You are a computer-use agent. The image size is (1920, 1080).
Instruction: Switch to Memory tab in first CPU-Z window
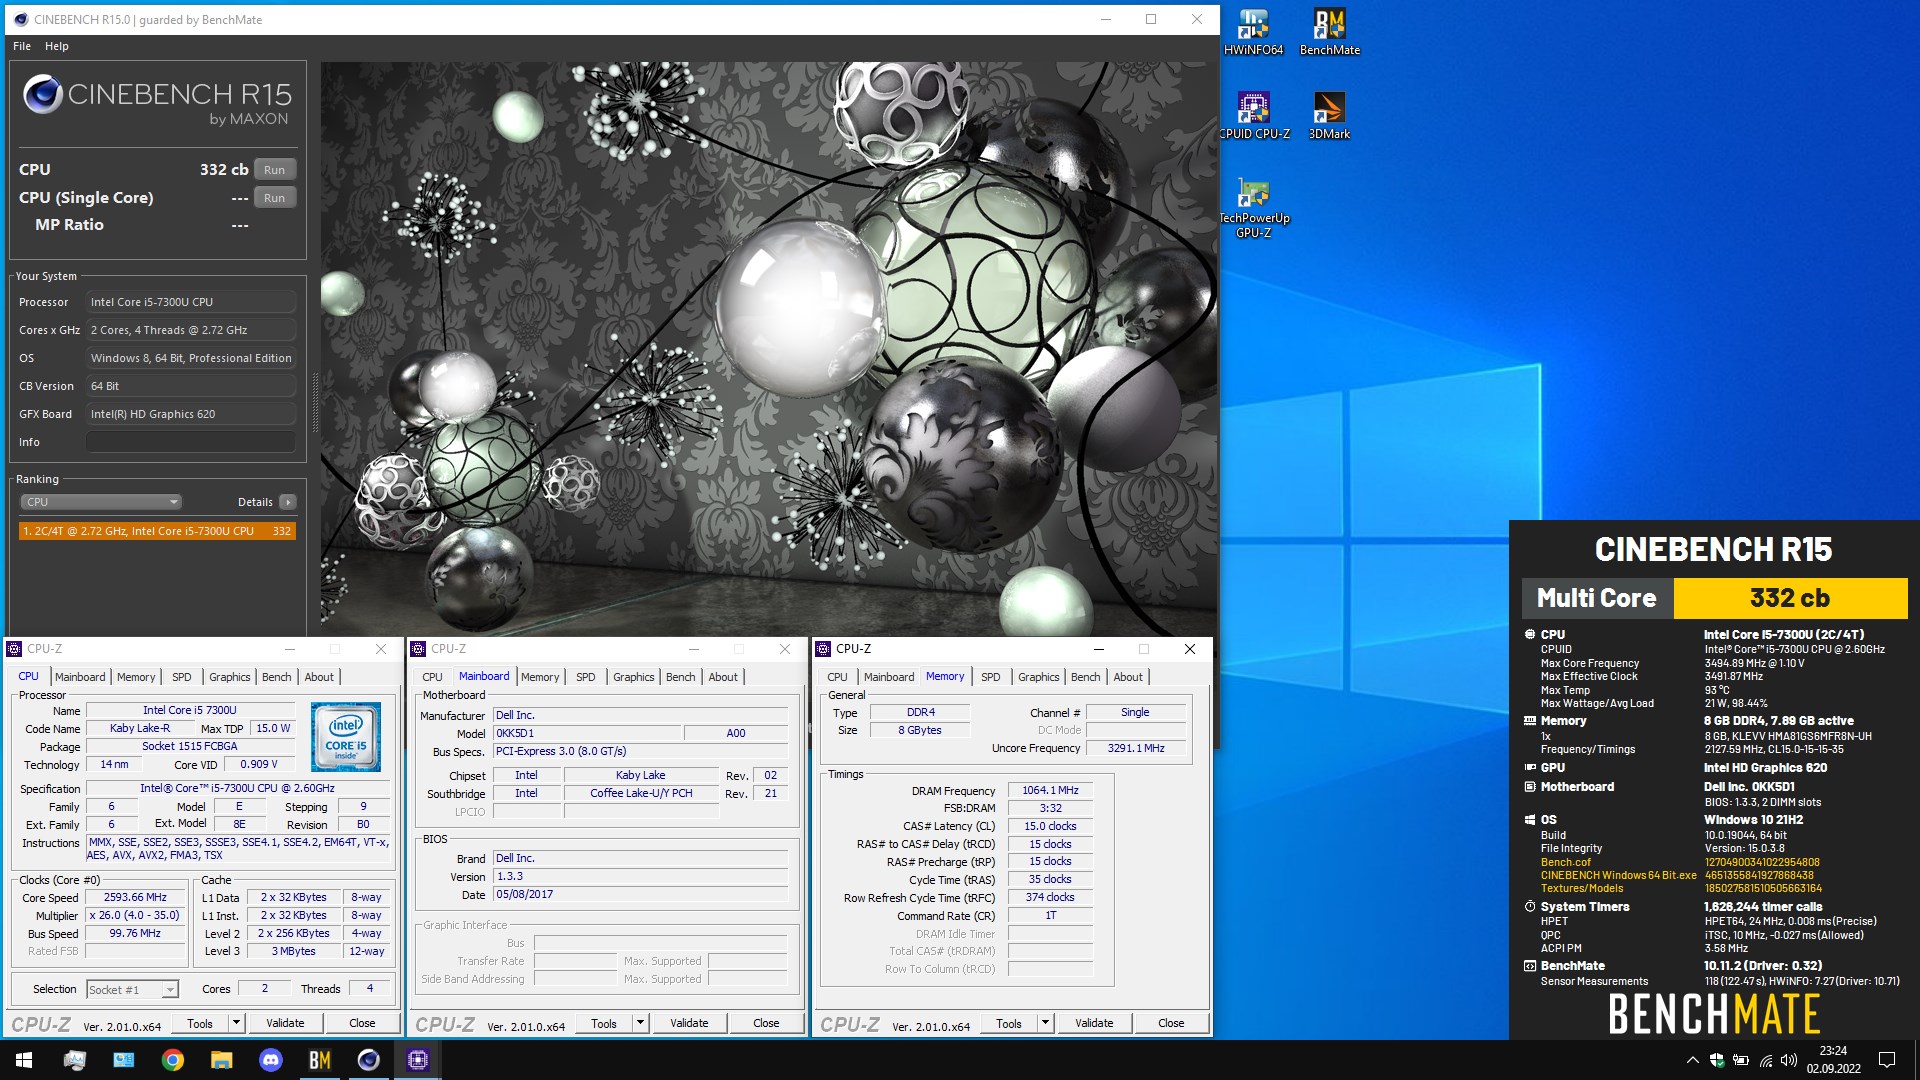[x=136, y=677]
